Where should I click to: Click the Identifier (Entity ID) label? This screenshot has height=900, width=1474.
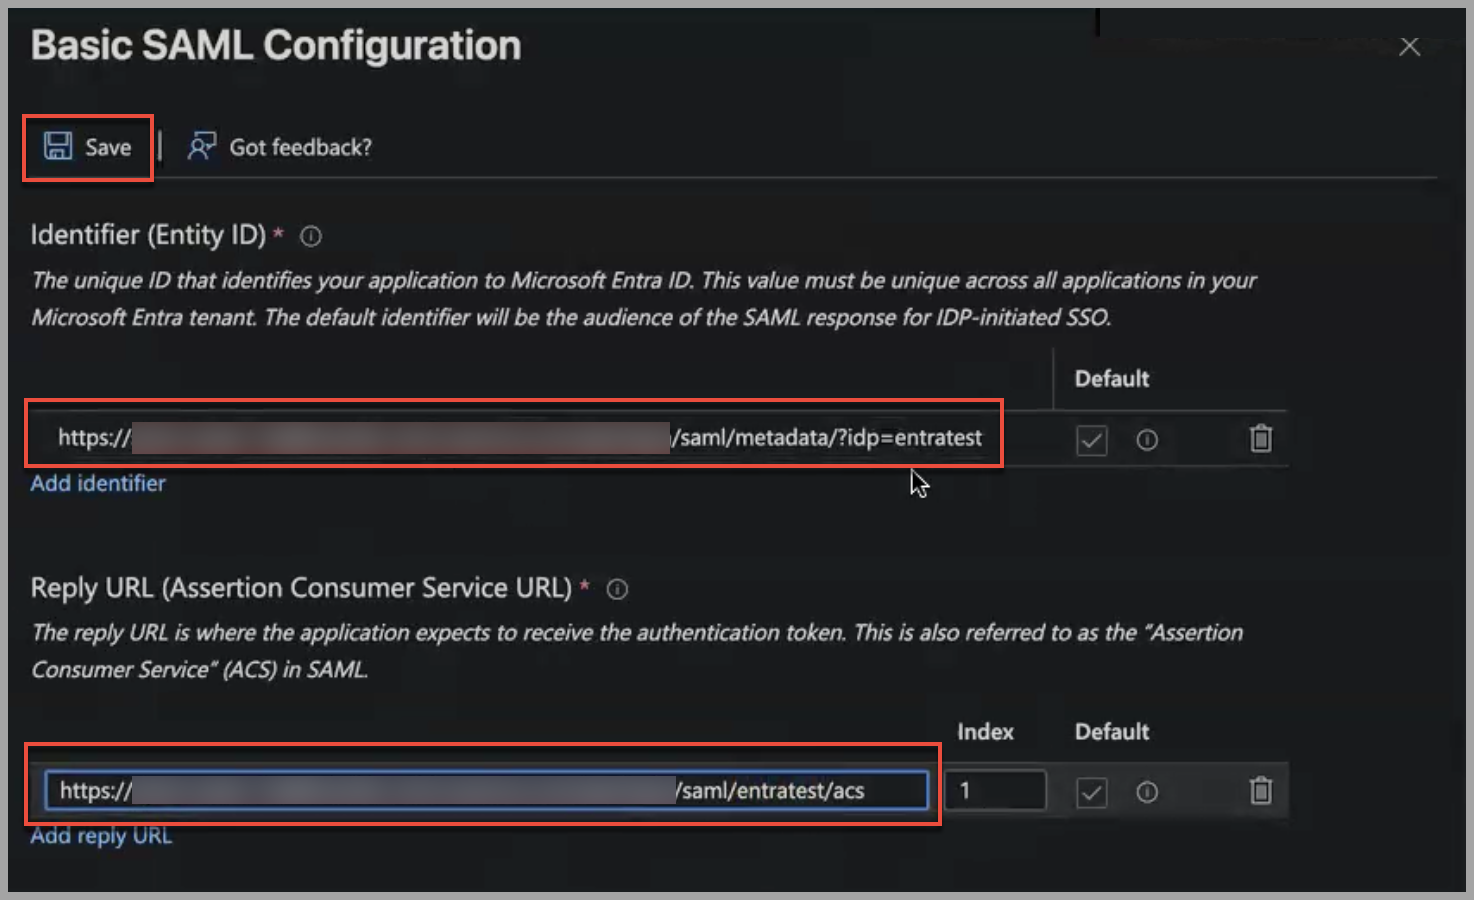148,235
